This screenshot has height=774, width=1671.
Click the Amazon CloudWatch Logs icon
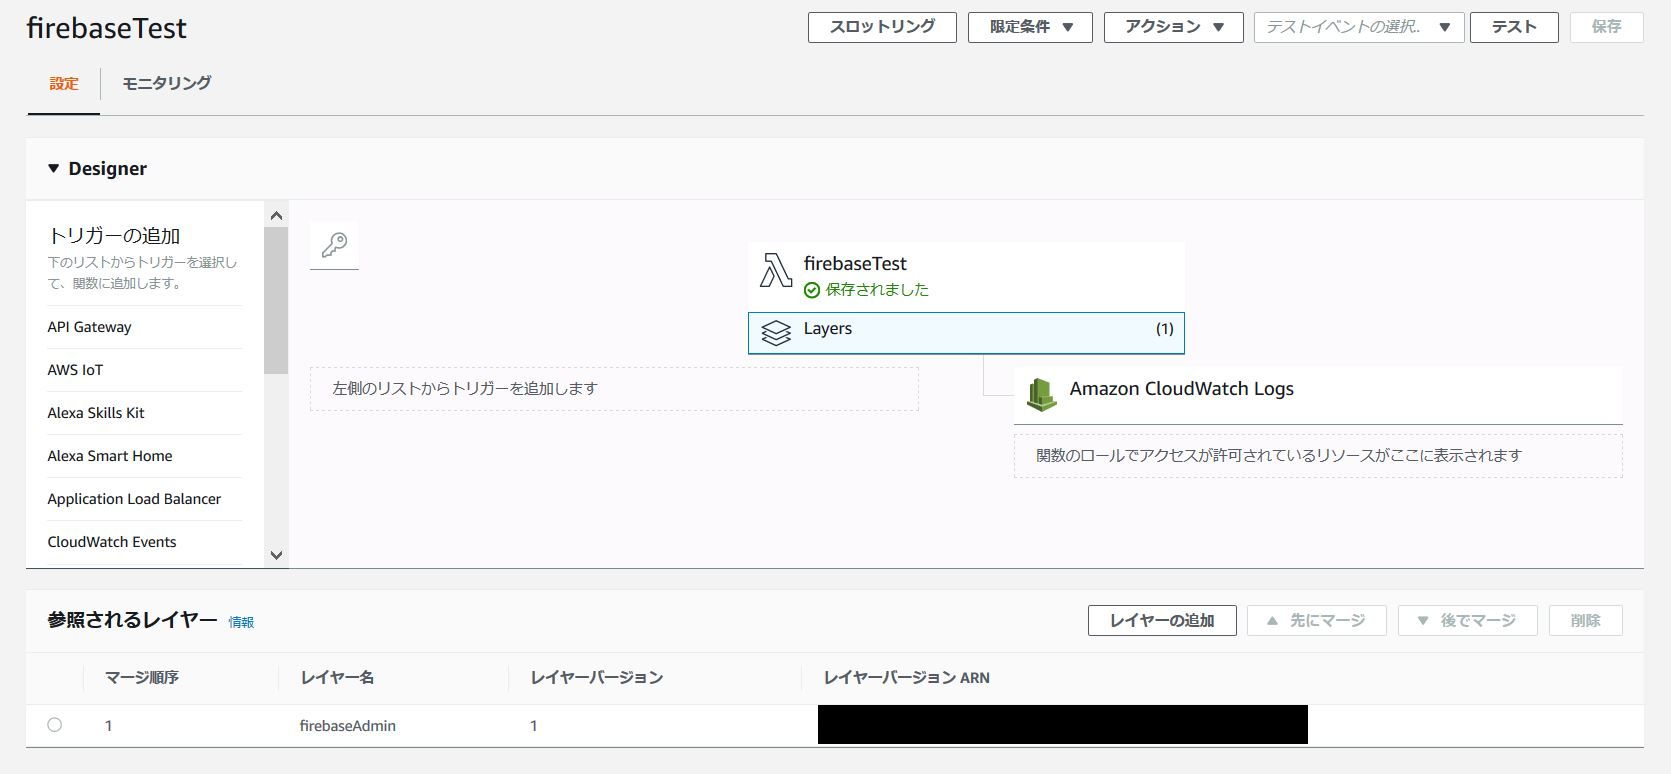[x=1041, y=394]
